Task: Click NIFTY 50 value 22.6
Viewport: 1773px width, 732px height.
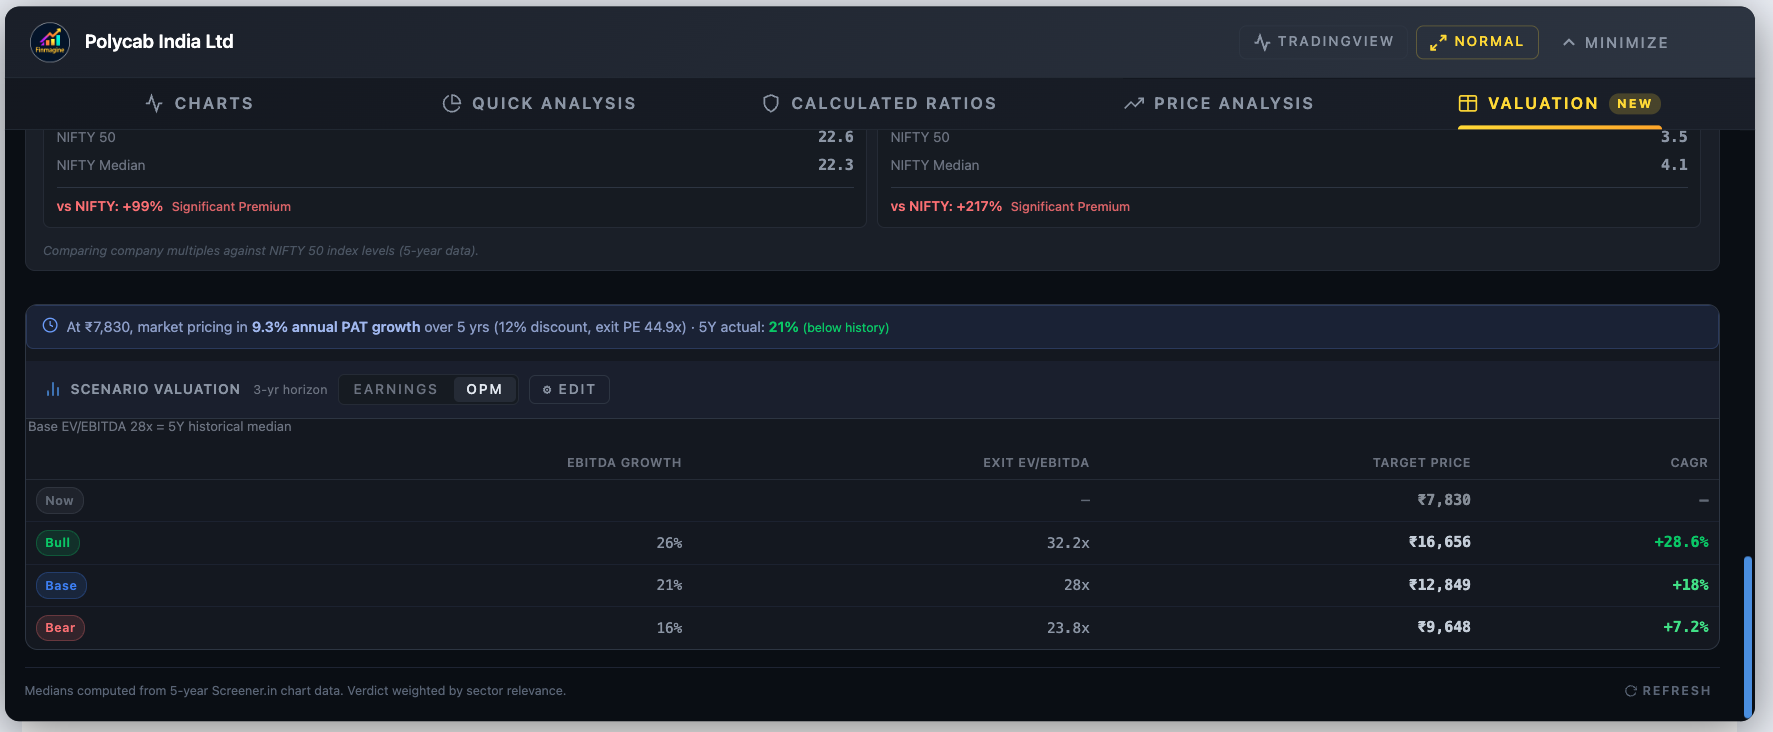Action: [x=836, y=137]
